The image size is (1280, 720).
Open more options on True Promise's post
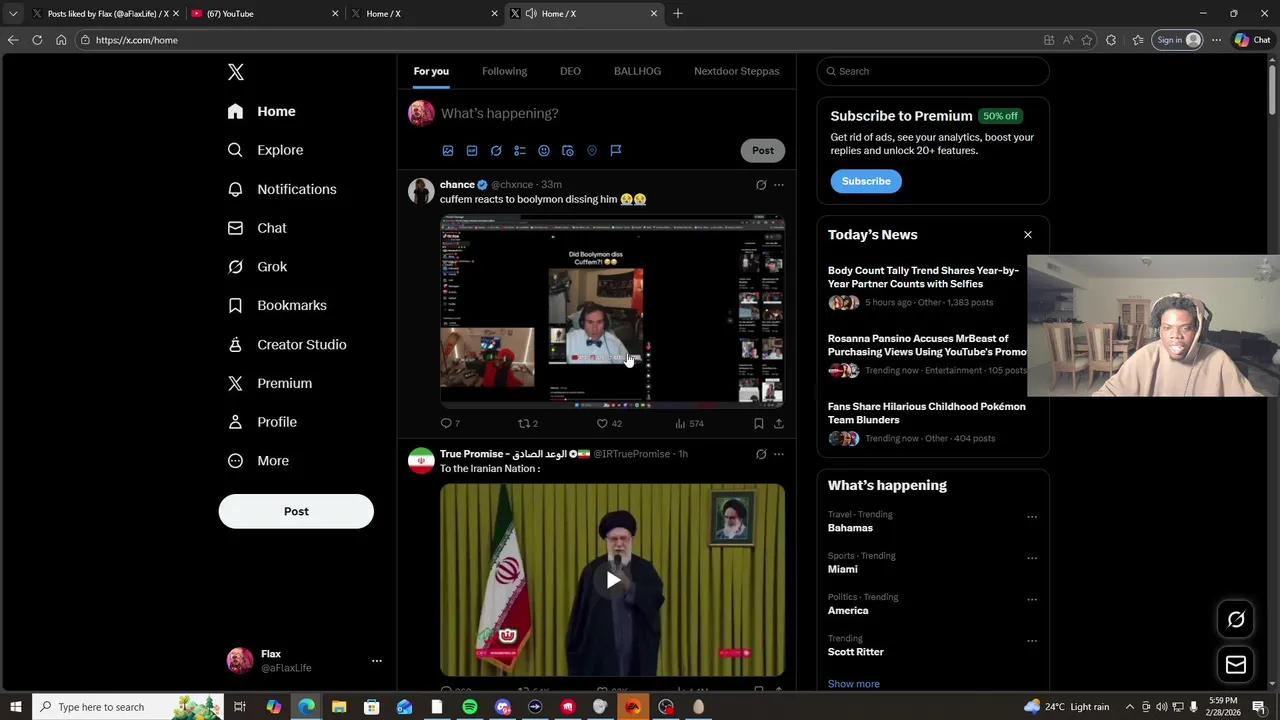[779, 454]
